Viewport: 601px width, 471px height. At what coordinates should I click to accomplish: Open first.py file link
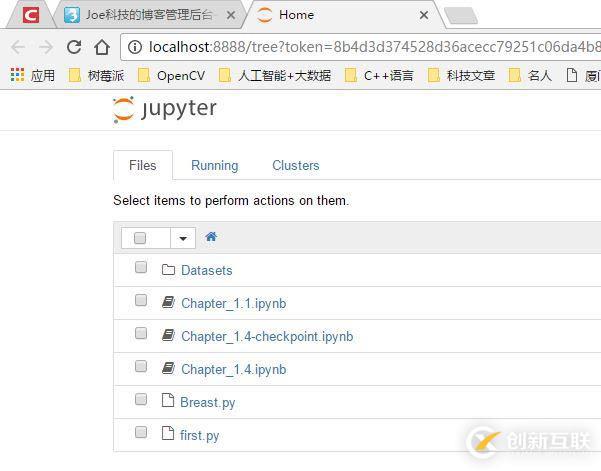pos(199,435)
